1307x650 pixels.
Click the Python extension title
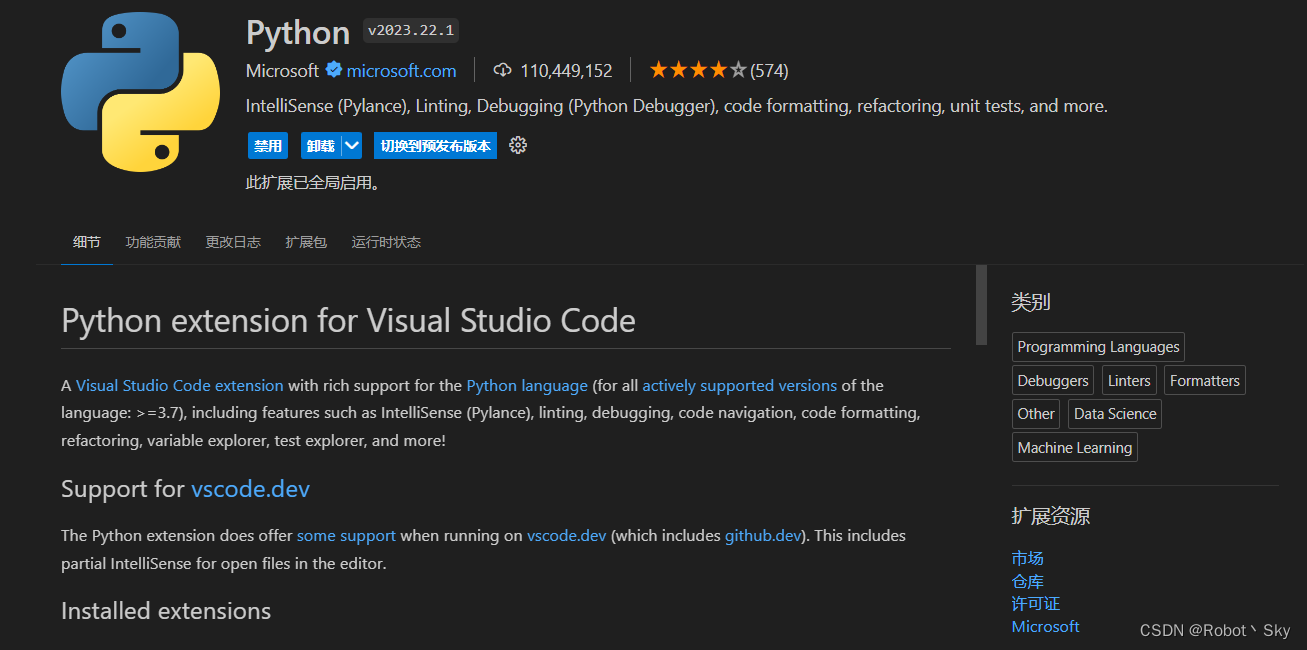[298, 32]
